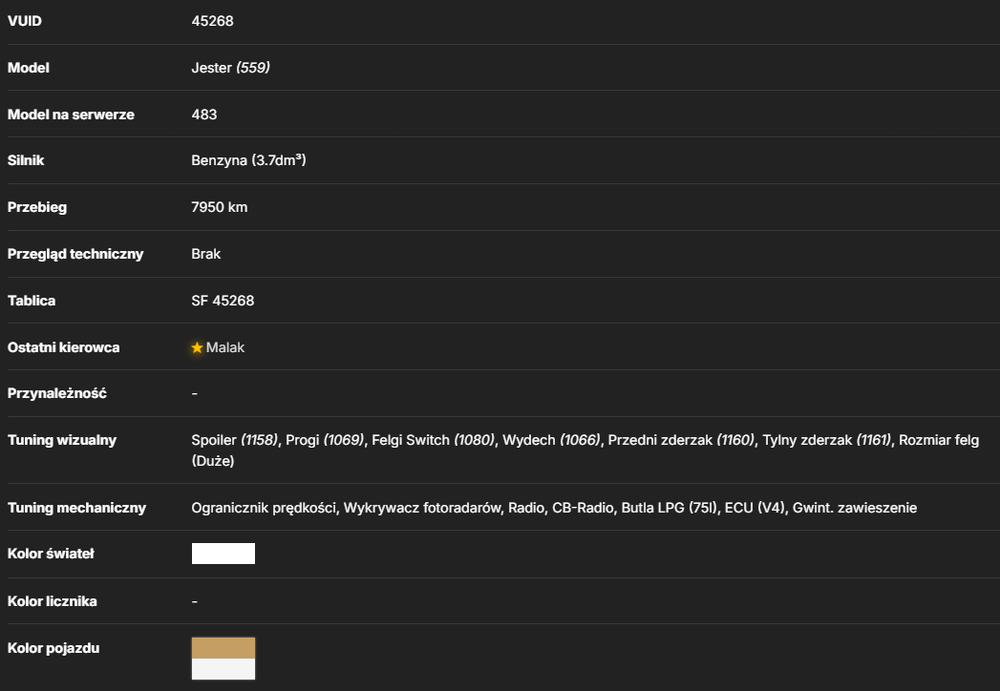The width and height of the screenshot is (1000, 691).
Task: Click Progi (1069) tuning entry
Action: point(325,440)
